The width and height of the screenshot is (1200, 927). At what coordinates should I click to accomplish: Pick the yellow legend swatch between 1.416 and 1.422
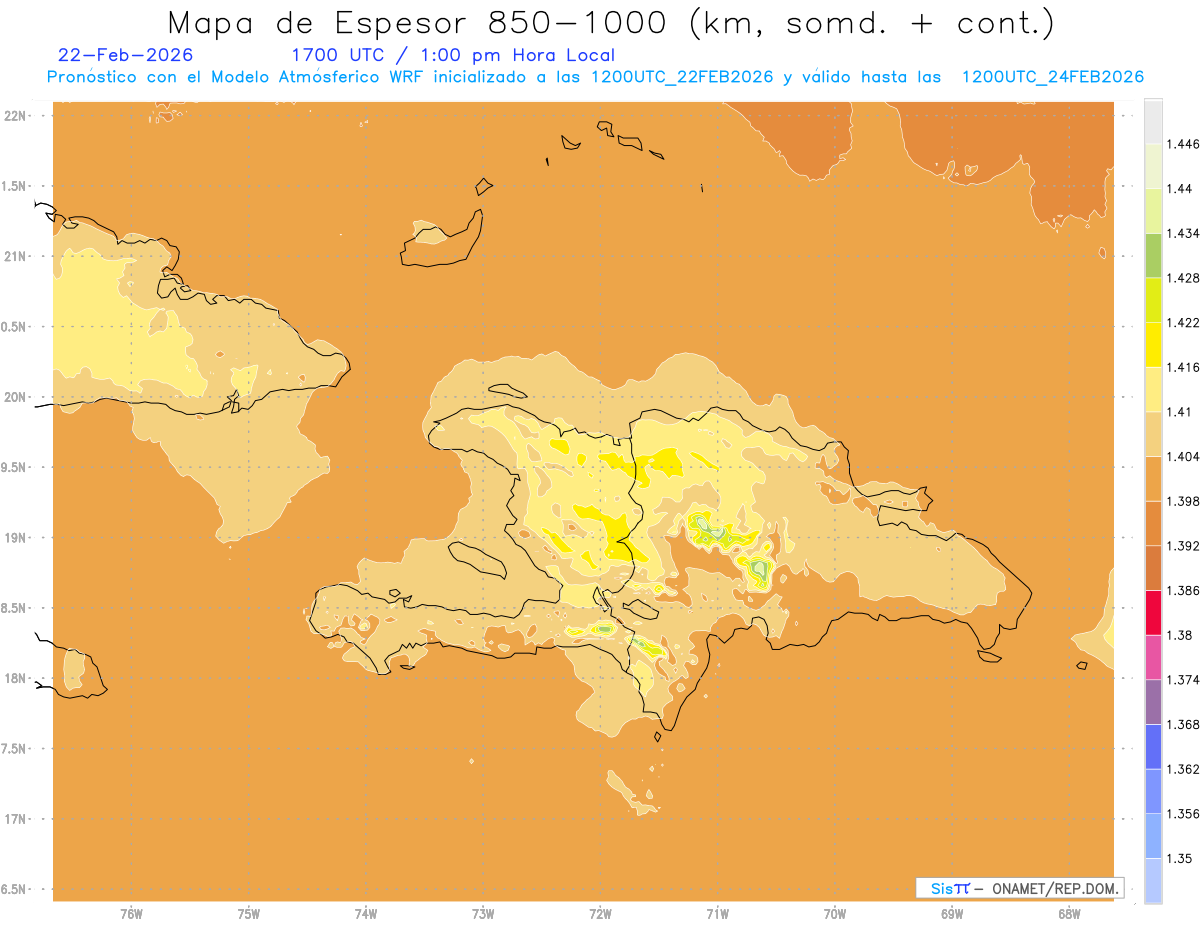[1153, 345]
